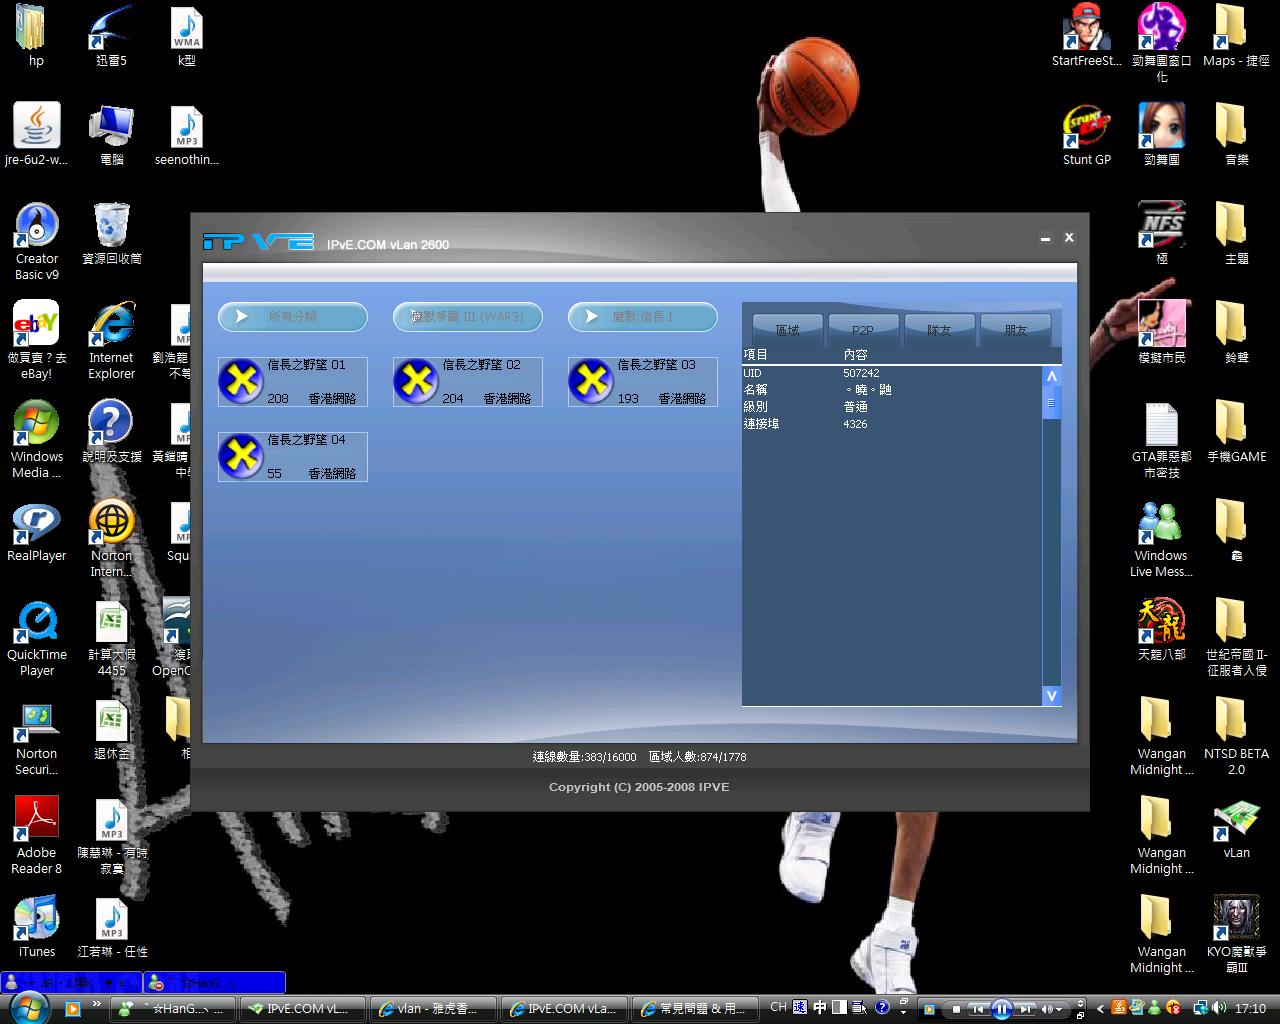The image size is (1280, 1024).
Task: Select the 江若琳 - 任性 MP3 file
Action: (x=111, y=926)
